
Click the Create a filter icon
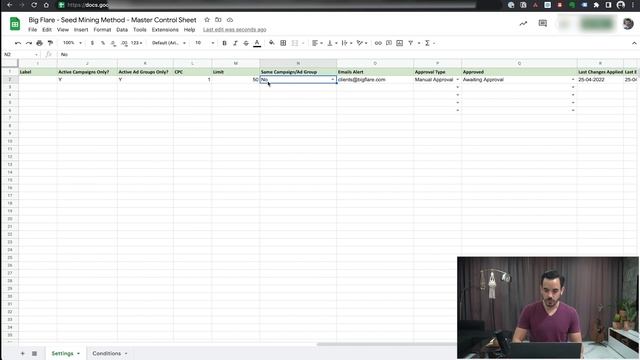point(411,43)
